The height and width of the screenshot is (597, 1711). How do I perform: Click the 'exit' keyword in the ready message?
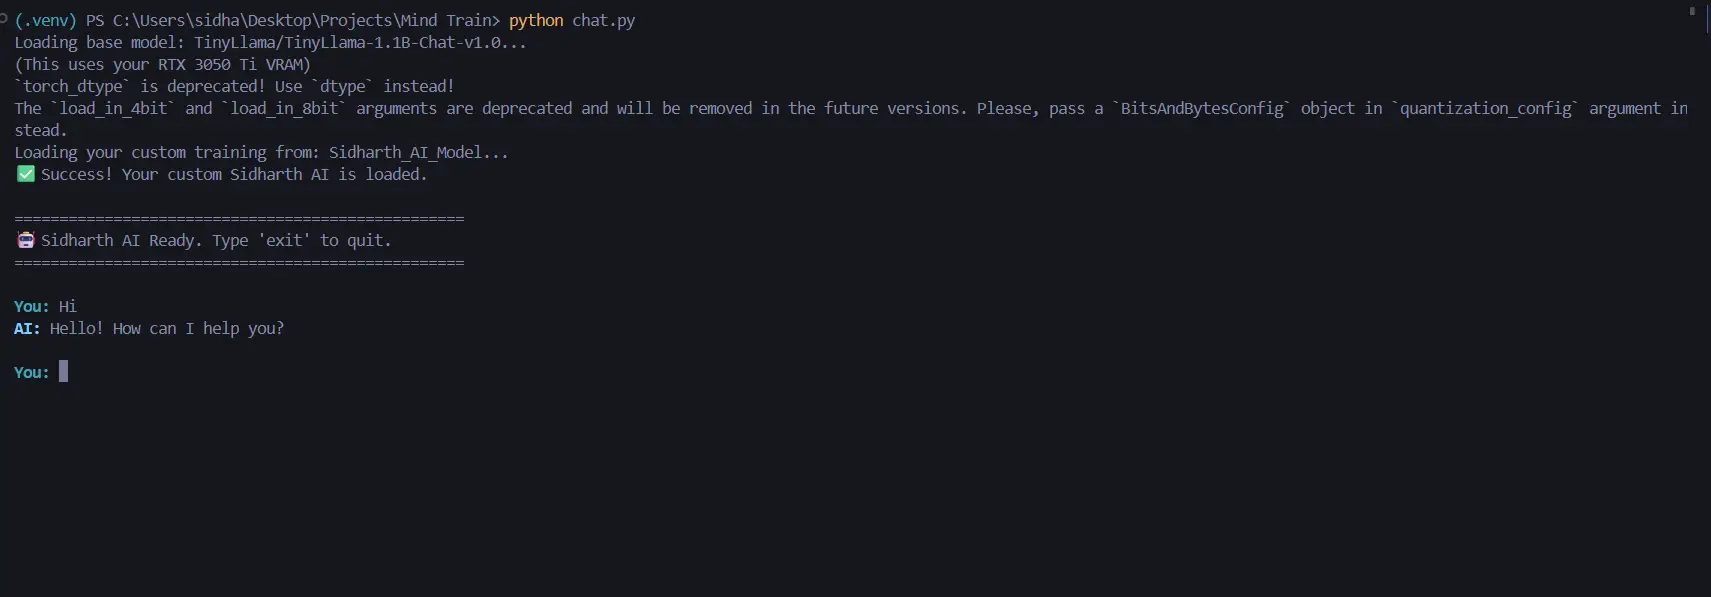pos(284,240)
